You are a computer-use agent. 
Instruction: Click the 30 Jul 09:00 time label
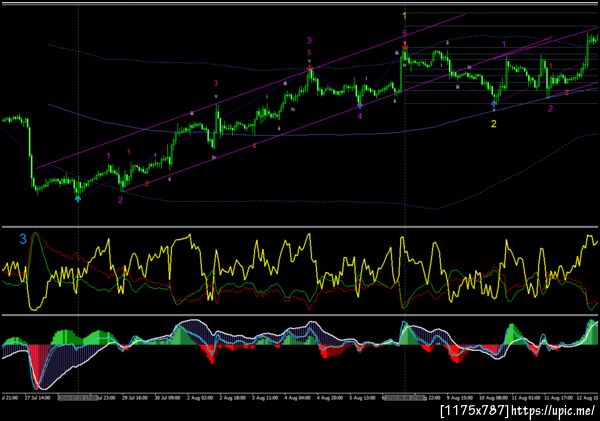pos(167,398)
